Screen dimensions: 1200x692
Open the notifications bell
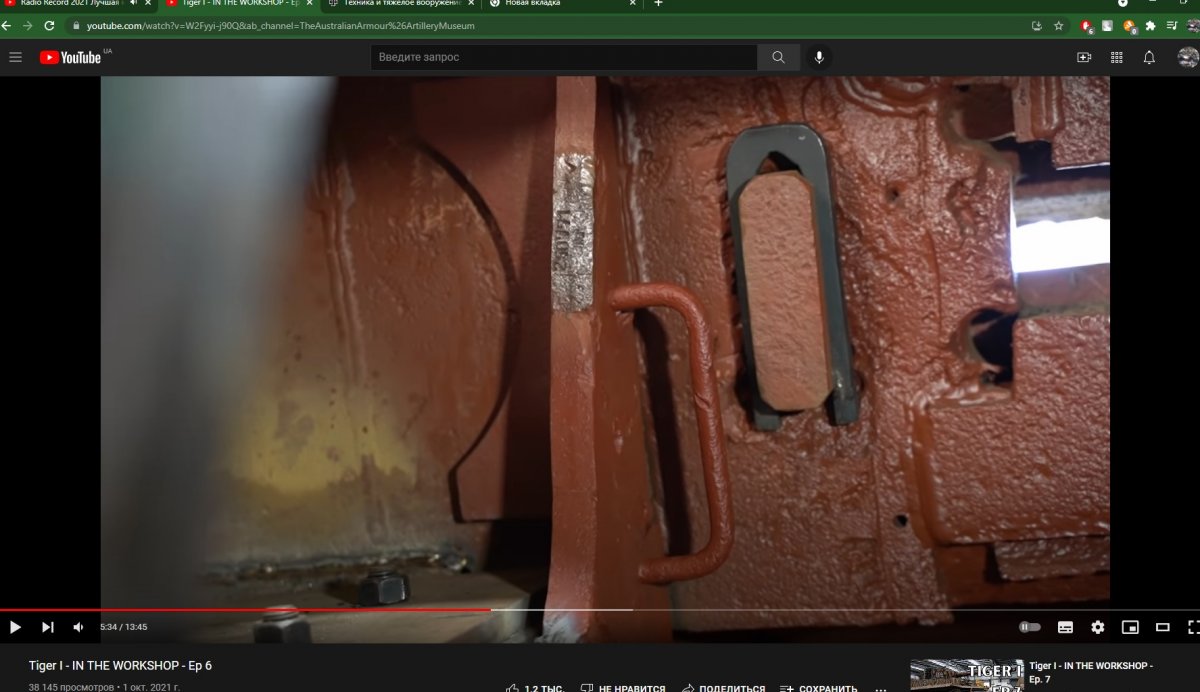click(x=1149, y=57)
